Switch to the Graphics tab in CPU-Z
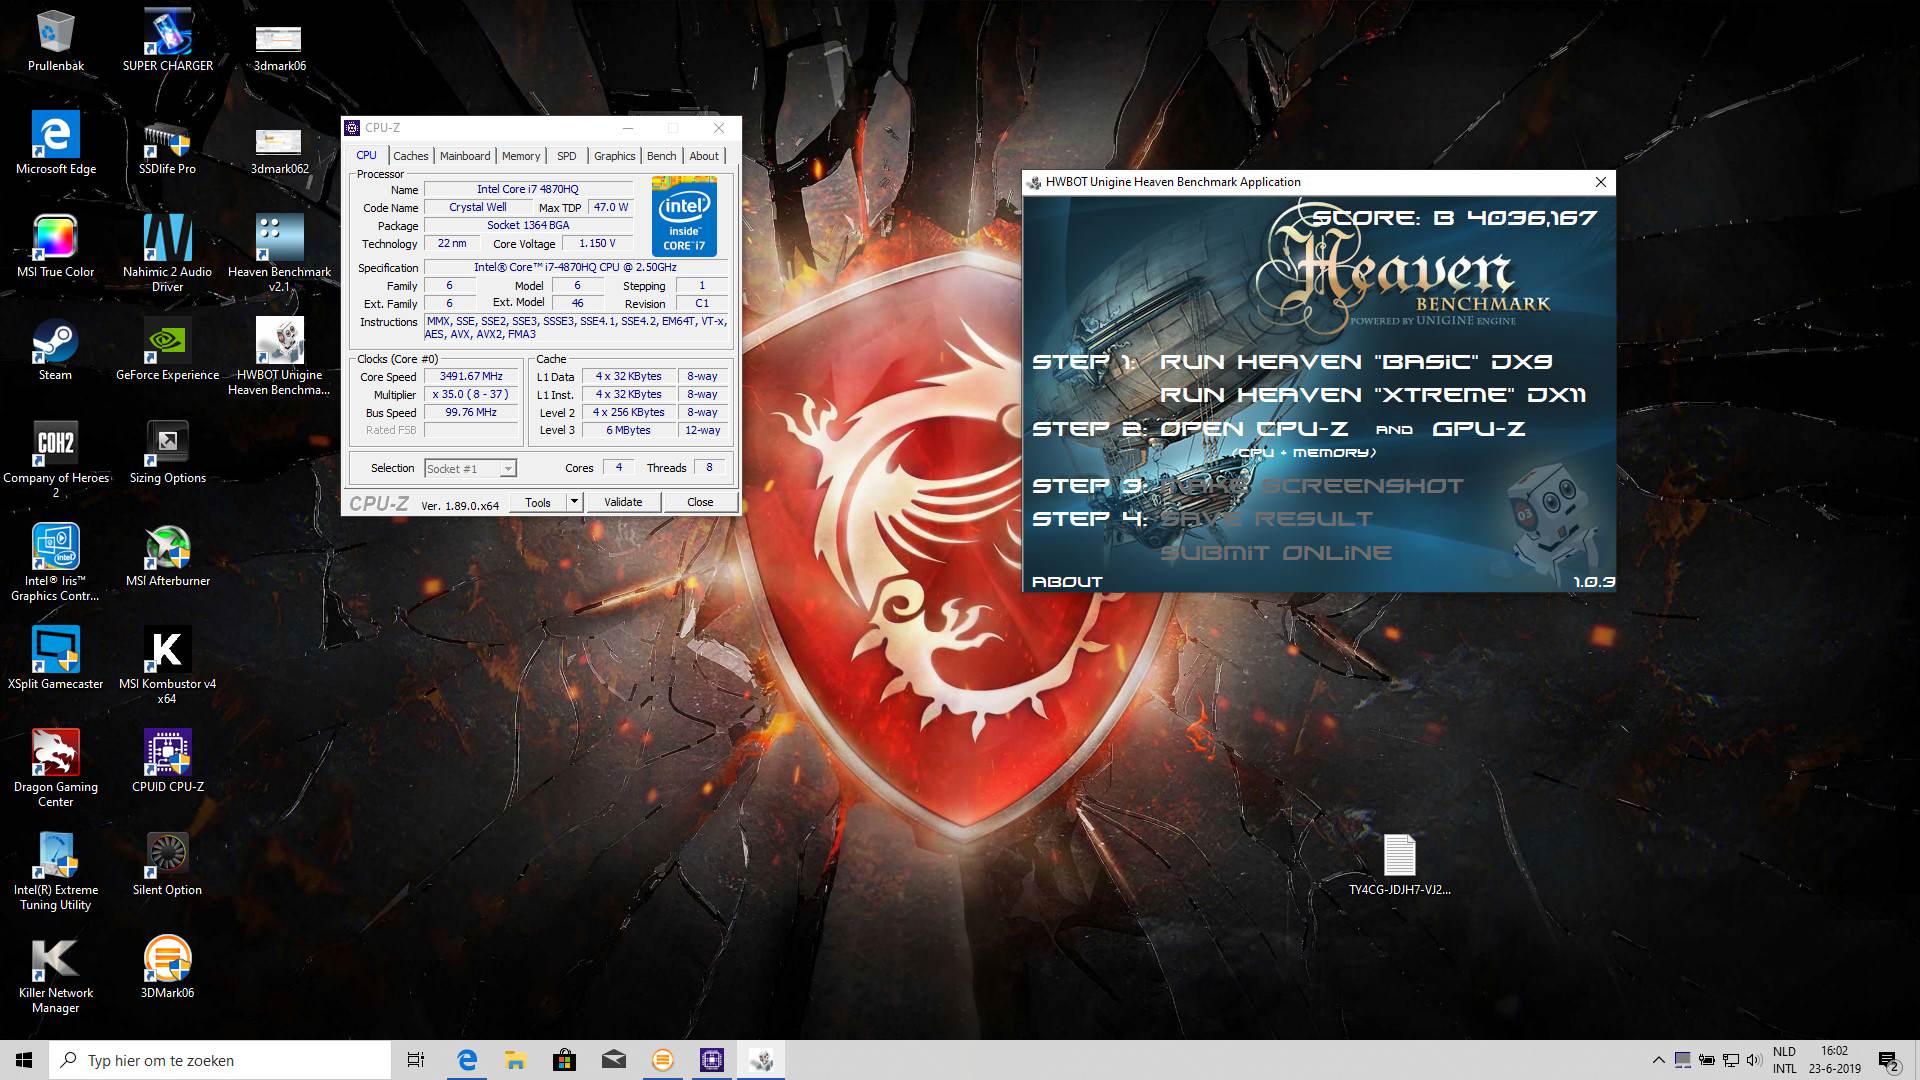The height and width of the screenshot is (1080, 1920). tap(614, 156)
